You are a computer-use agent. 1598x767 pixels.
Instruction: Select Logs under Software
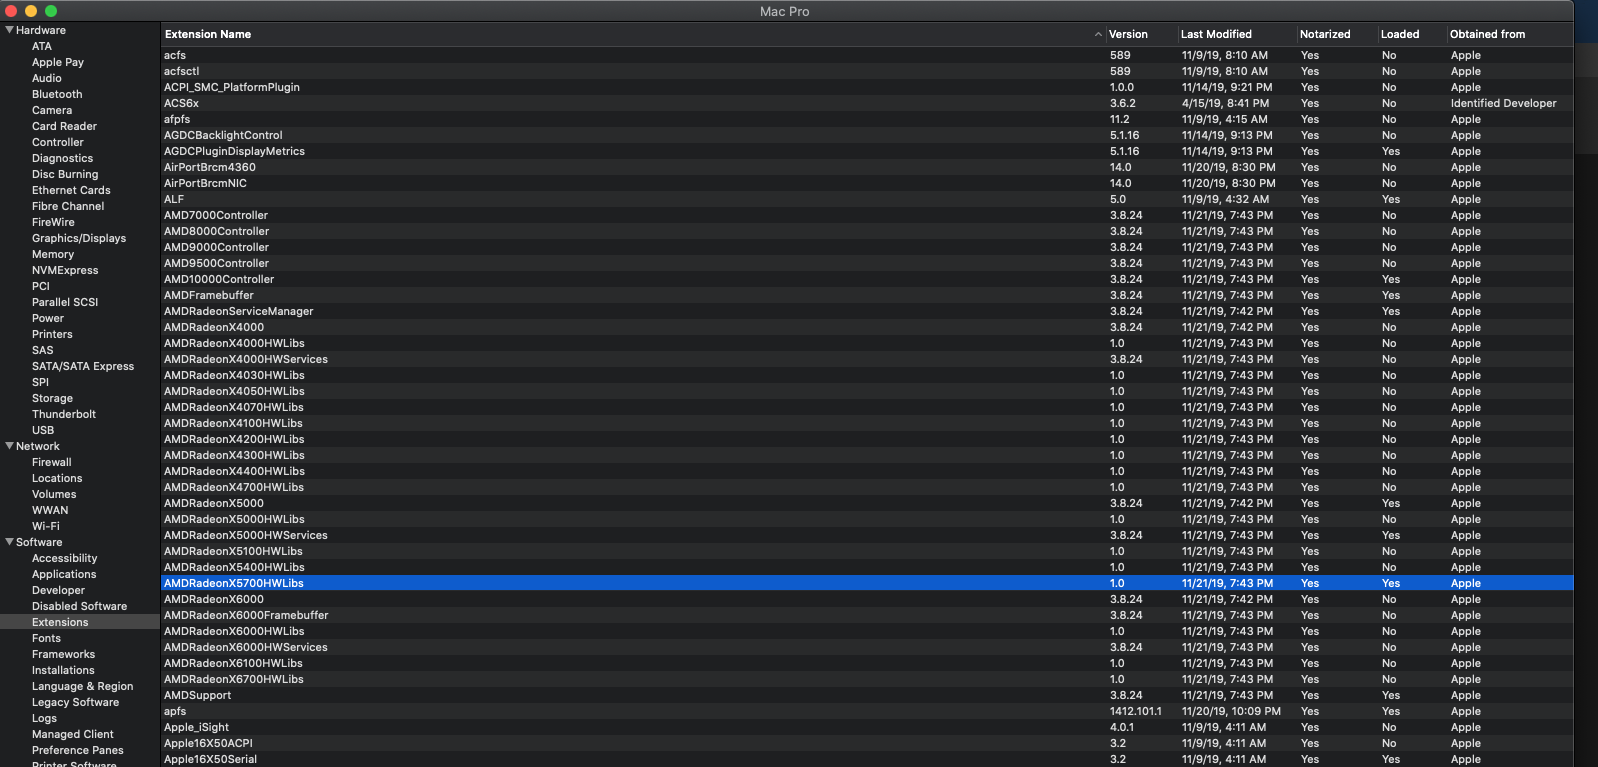pos(44,718)
